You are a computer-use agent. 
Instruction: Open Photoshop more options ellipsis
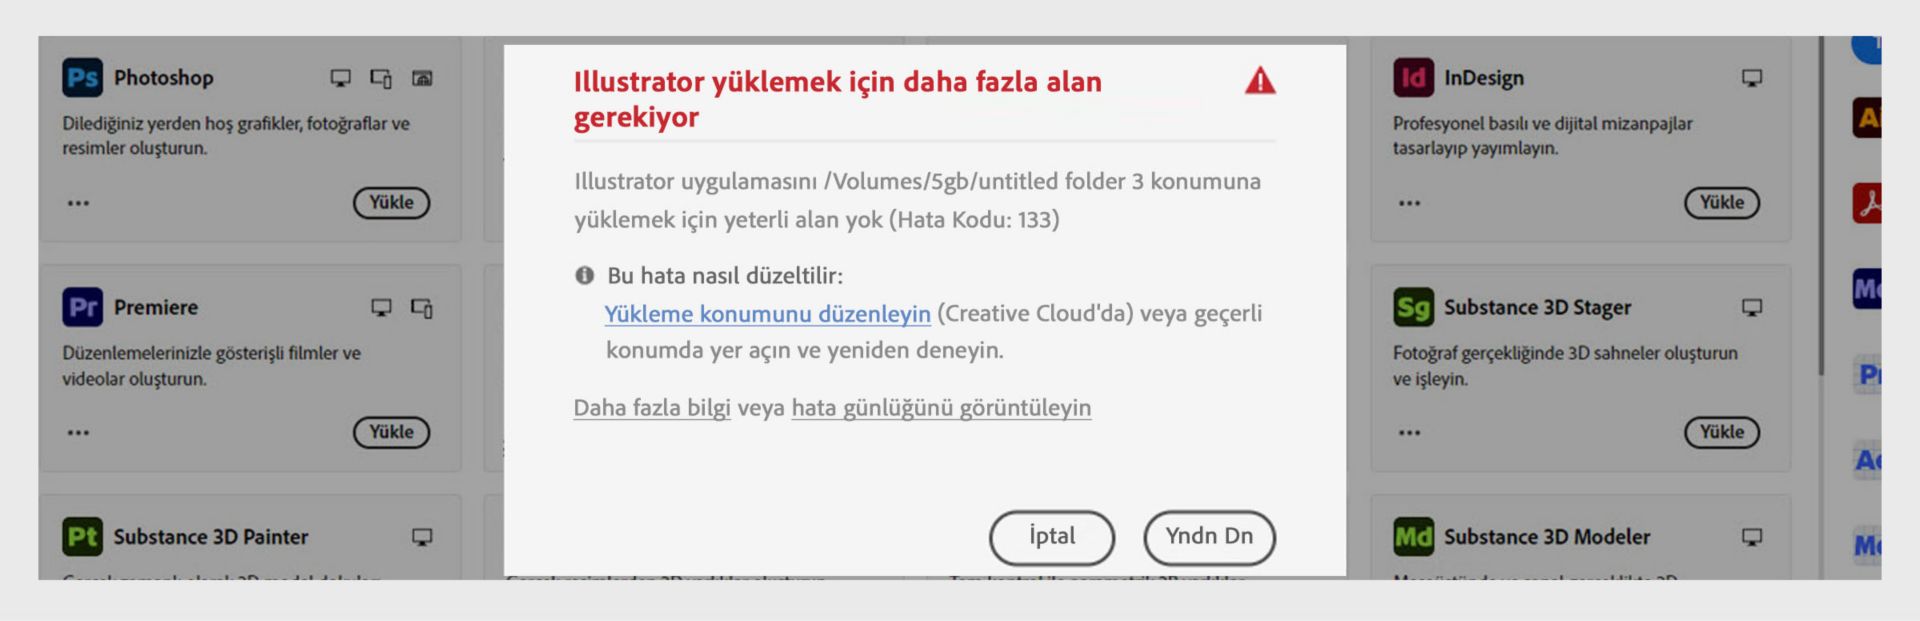78,203
